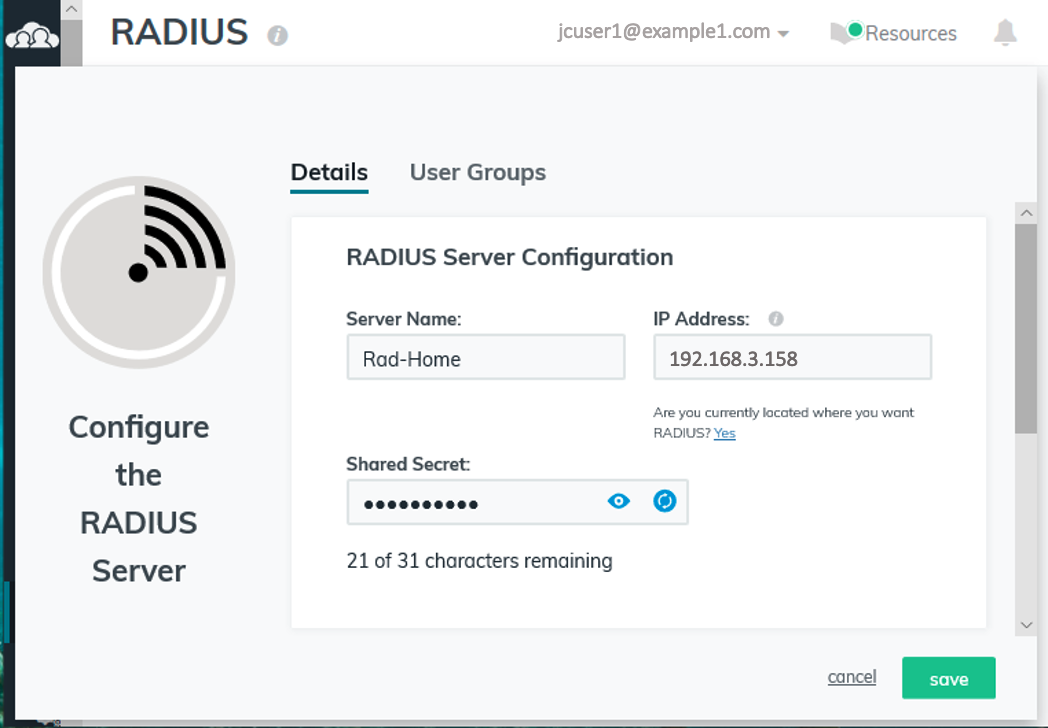Open the notifications bell
Viewport: 1048px width, 728px height.
pos(1005,33)
